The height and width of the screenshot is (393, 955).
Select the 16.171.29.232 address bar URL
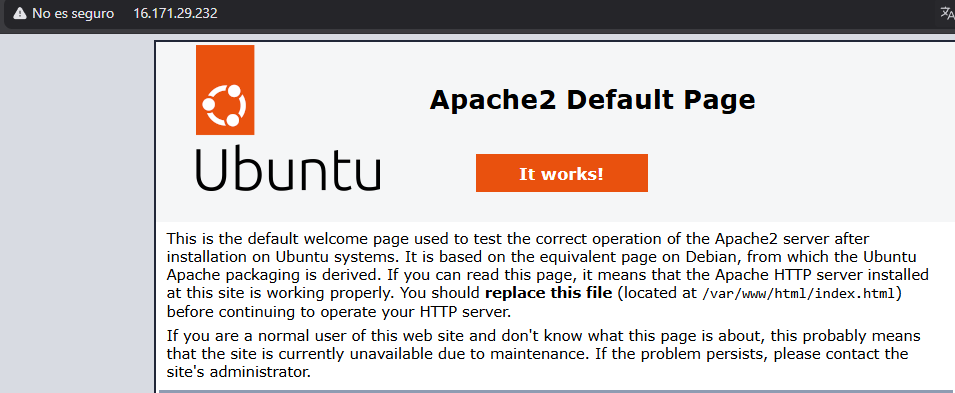(x=175, y=13)
